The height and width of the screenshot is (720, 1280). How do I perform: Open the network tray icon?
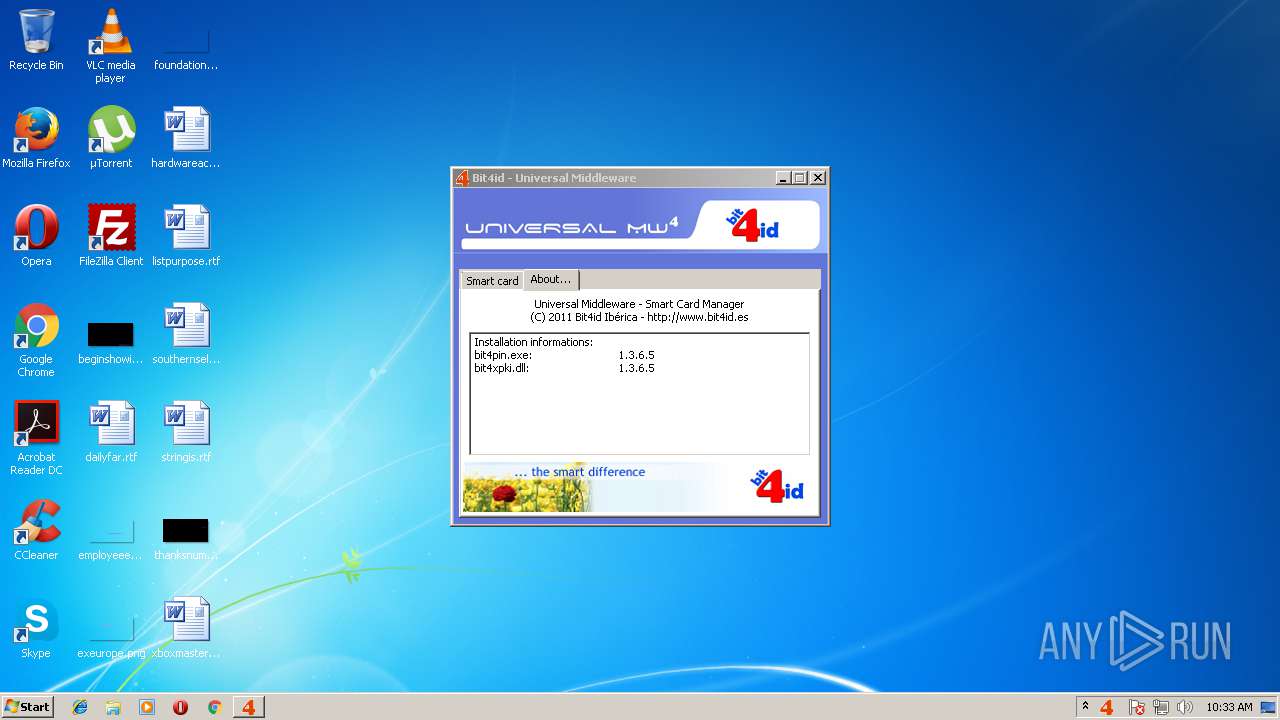point(1161,707)
